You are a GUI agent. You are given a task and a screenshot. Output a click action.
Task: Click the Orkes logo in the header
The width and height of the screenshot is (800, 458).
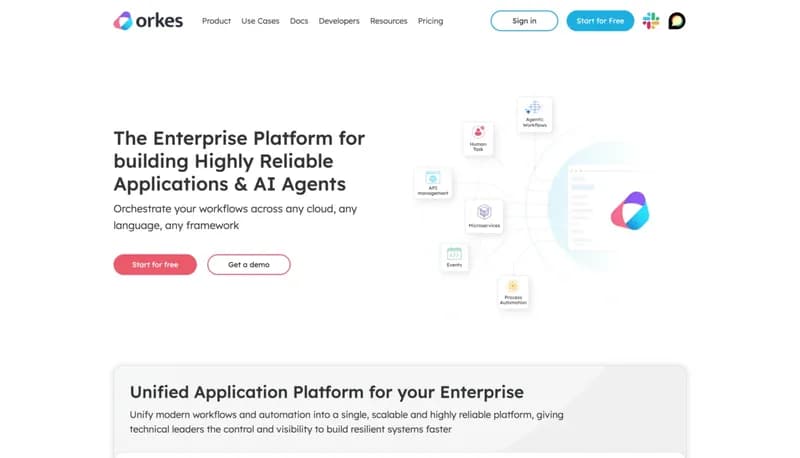pos(148,21)
